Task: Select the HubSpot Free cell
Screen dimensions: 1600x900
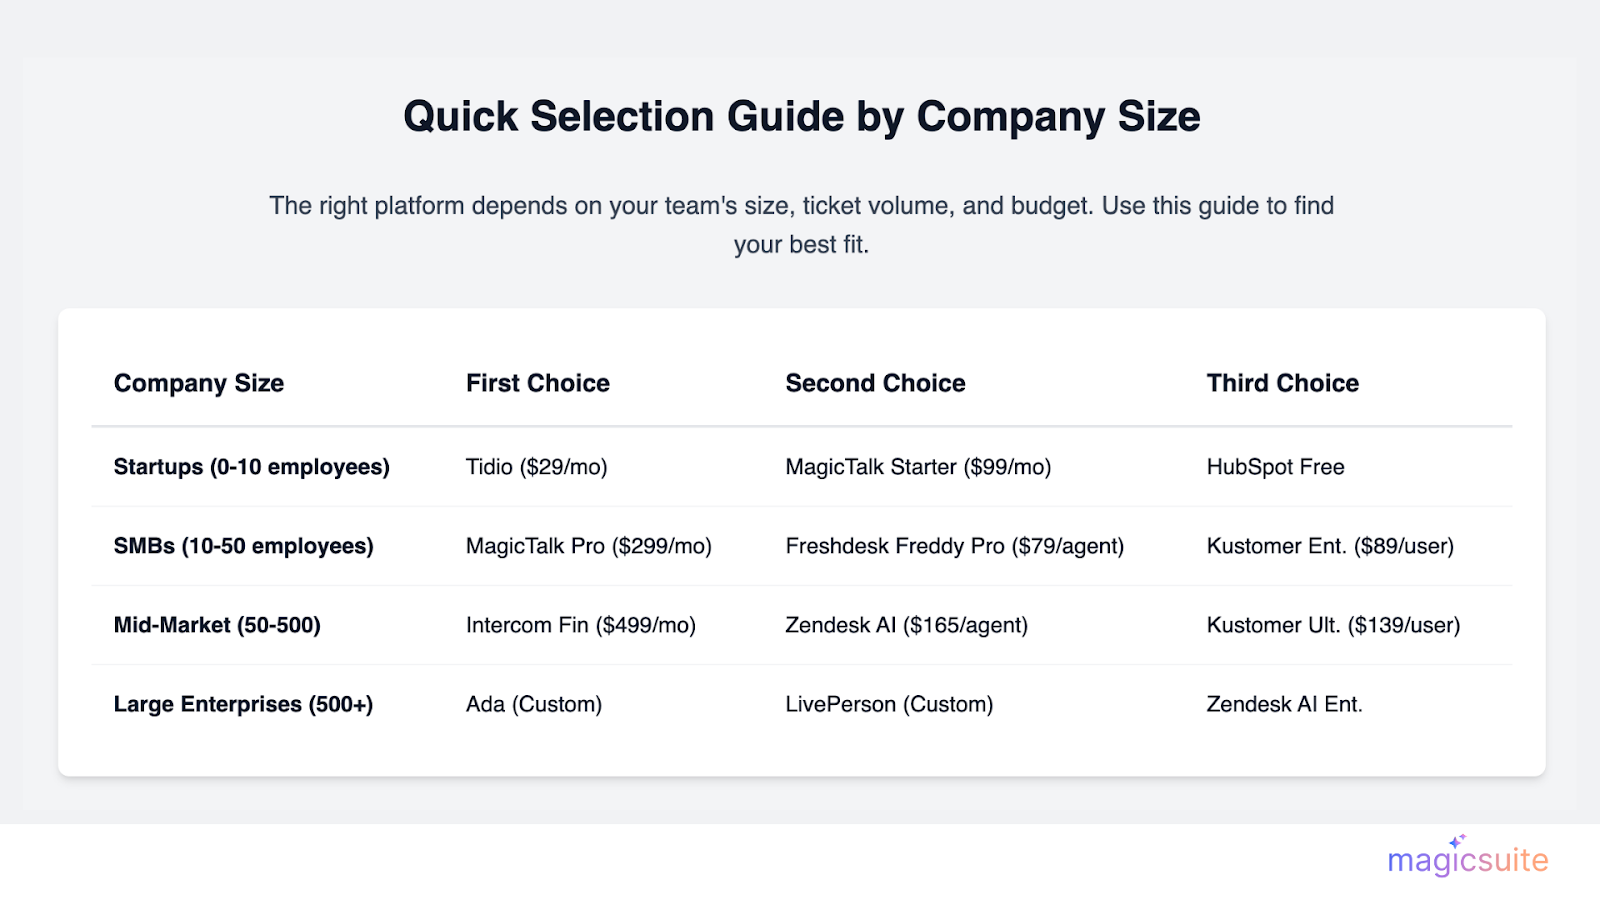Action: 1275,467
